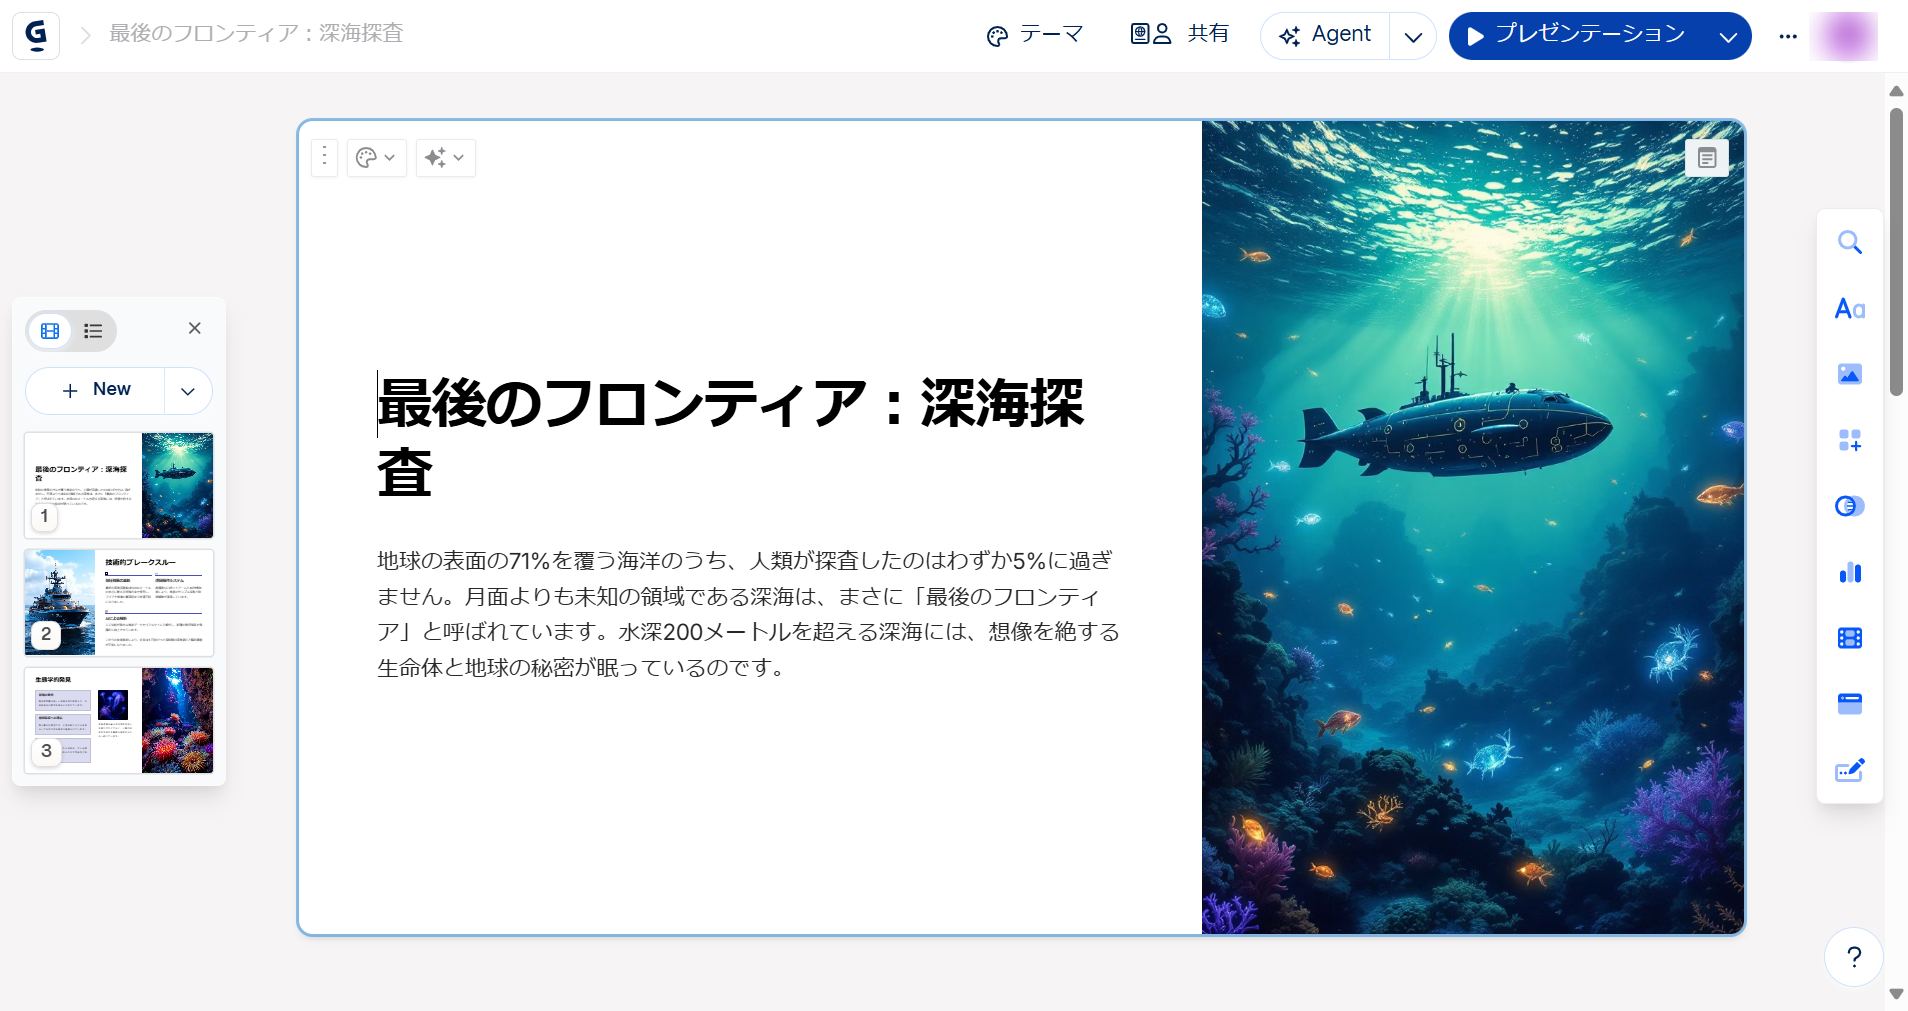The image size is (1908, 1011).
Task: Open the card style palette dropdown
Action: click(x=376, y=158)
